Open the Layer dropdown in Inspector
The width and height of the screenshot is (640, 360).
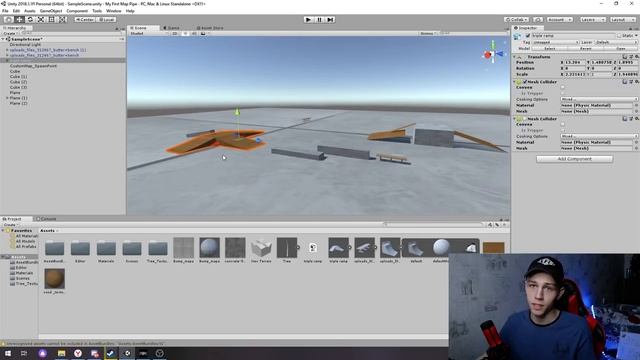pos(616,42)
